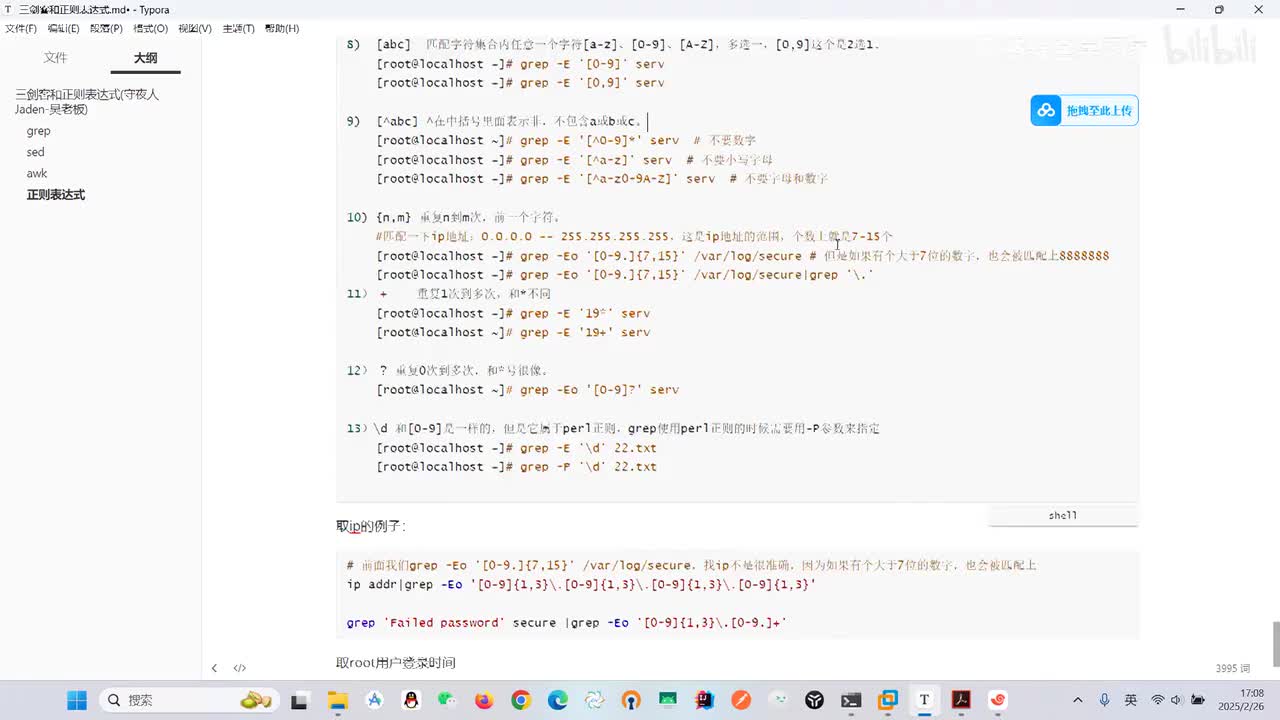
Task: Collapse the sidebar with the arrow toggle
Action: pos(214,668)
